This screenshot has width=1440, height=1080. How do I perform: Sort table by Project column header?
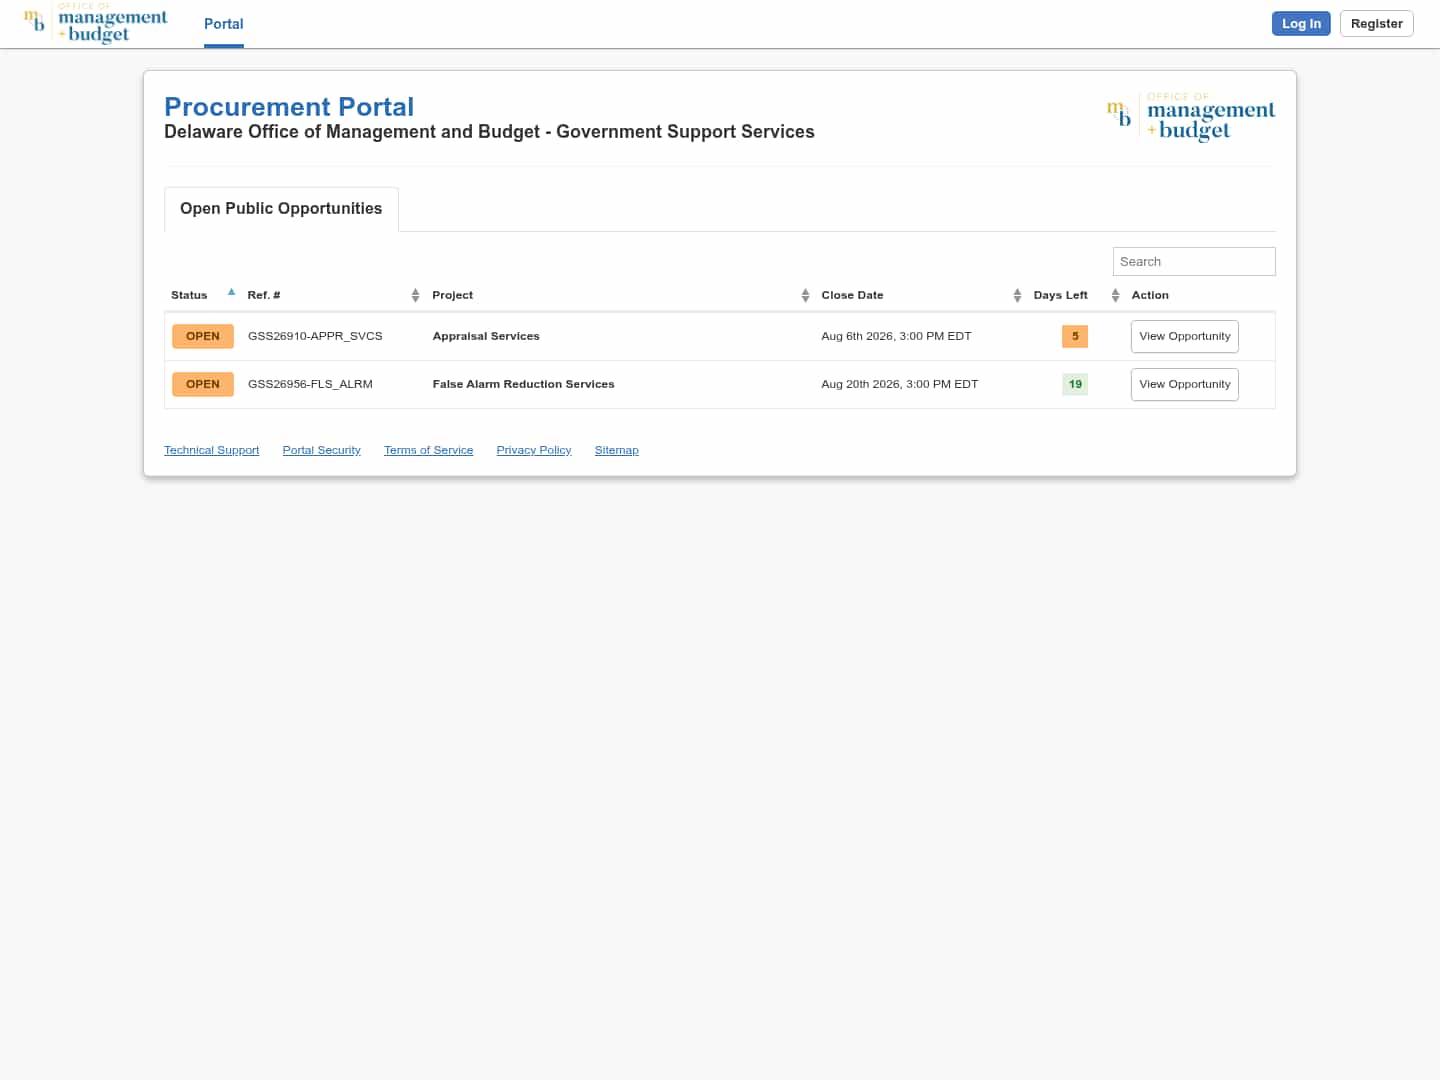tap(620, 295)
